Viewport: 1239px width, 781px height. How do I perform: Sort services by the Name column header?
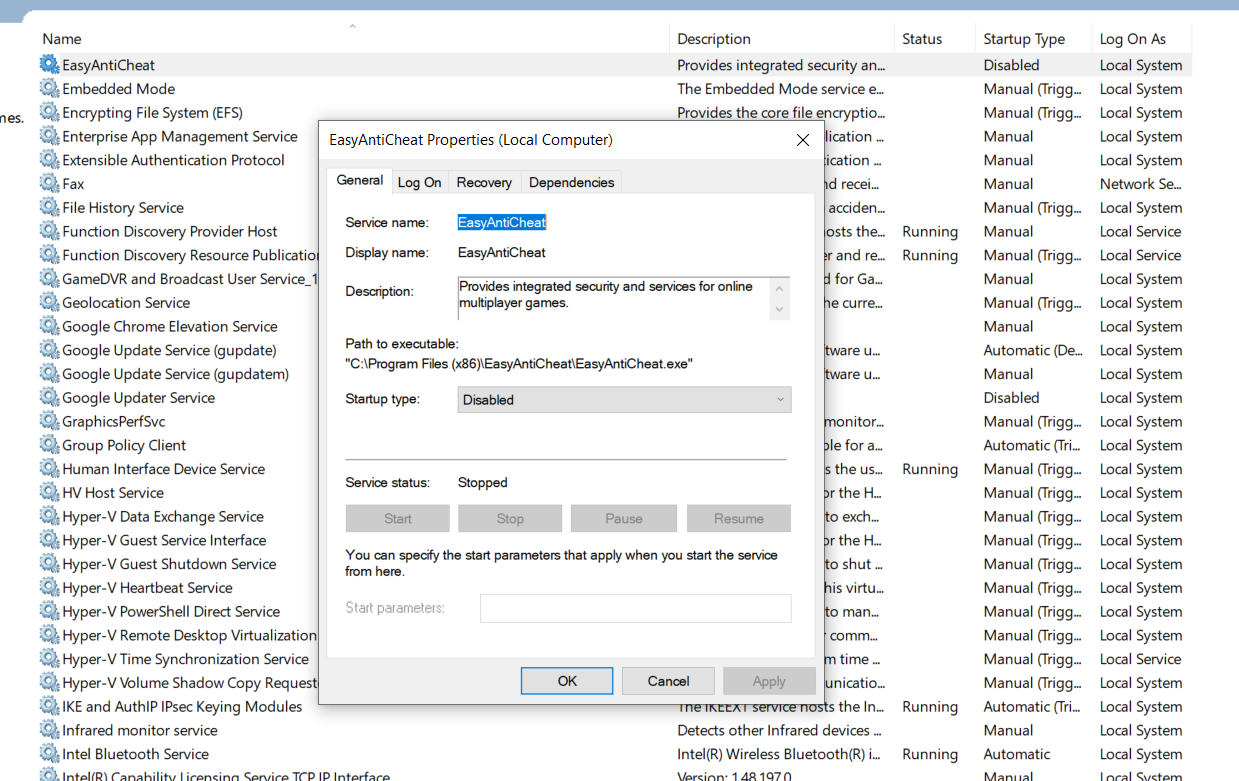62,39
